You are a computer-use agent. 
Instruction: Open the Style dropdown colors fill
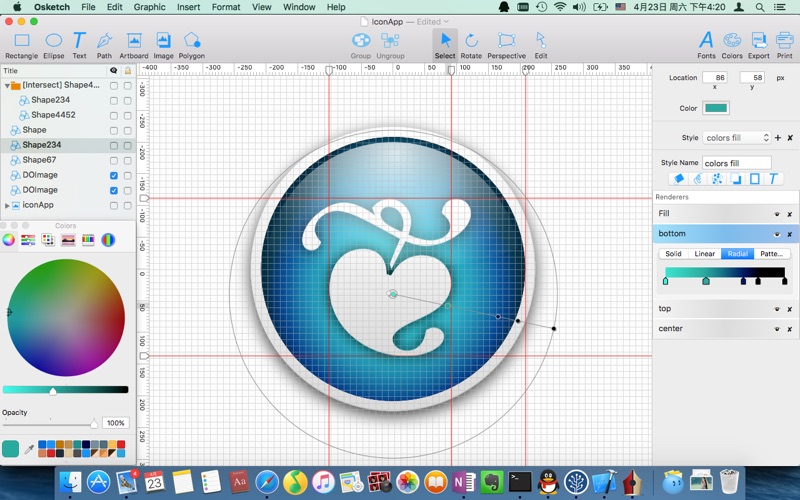click(x=737, y=138)
